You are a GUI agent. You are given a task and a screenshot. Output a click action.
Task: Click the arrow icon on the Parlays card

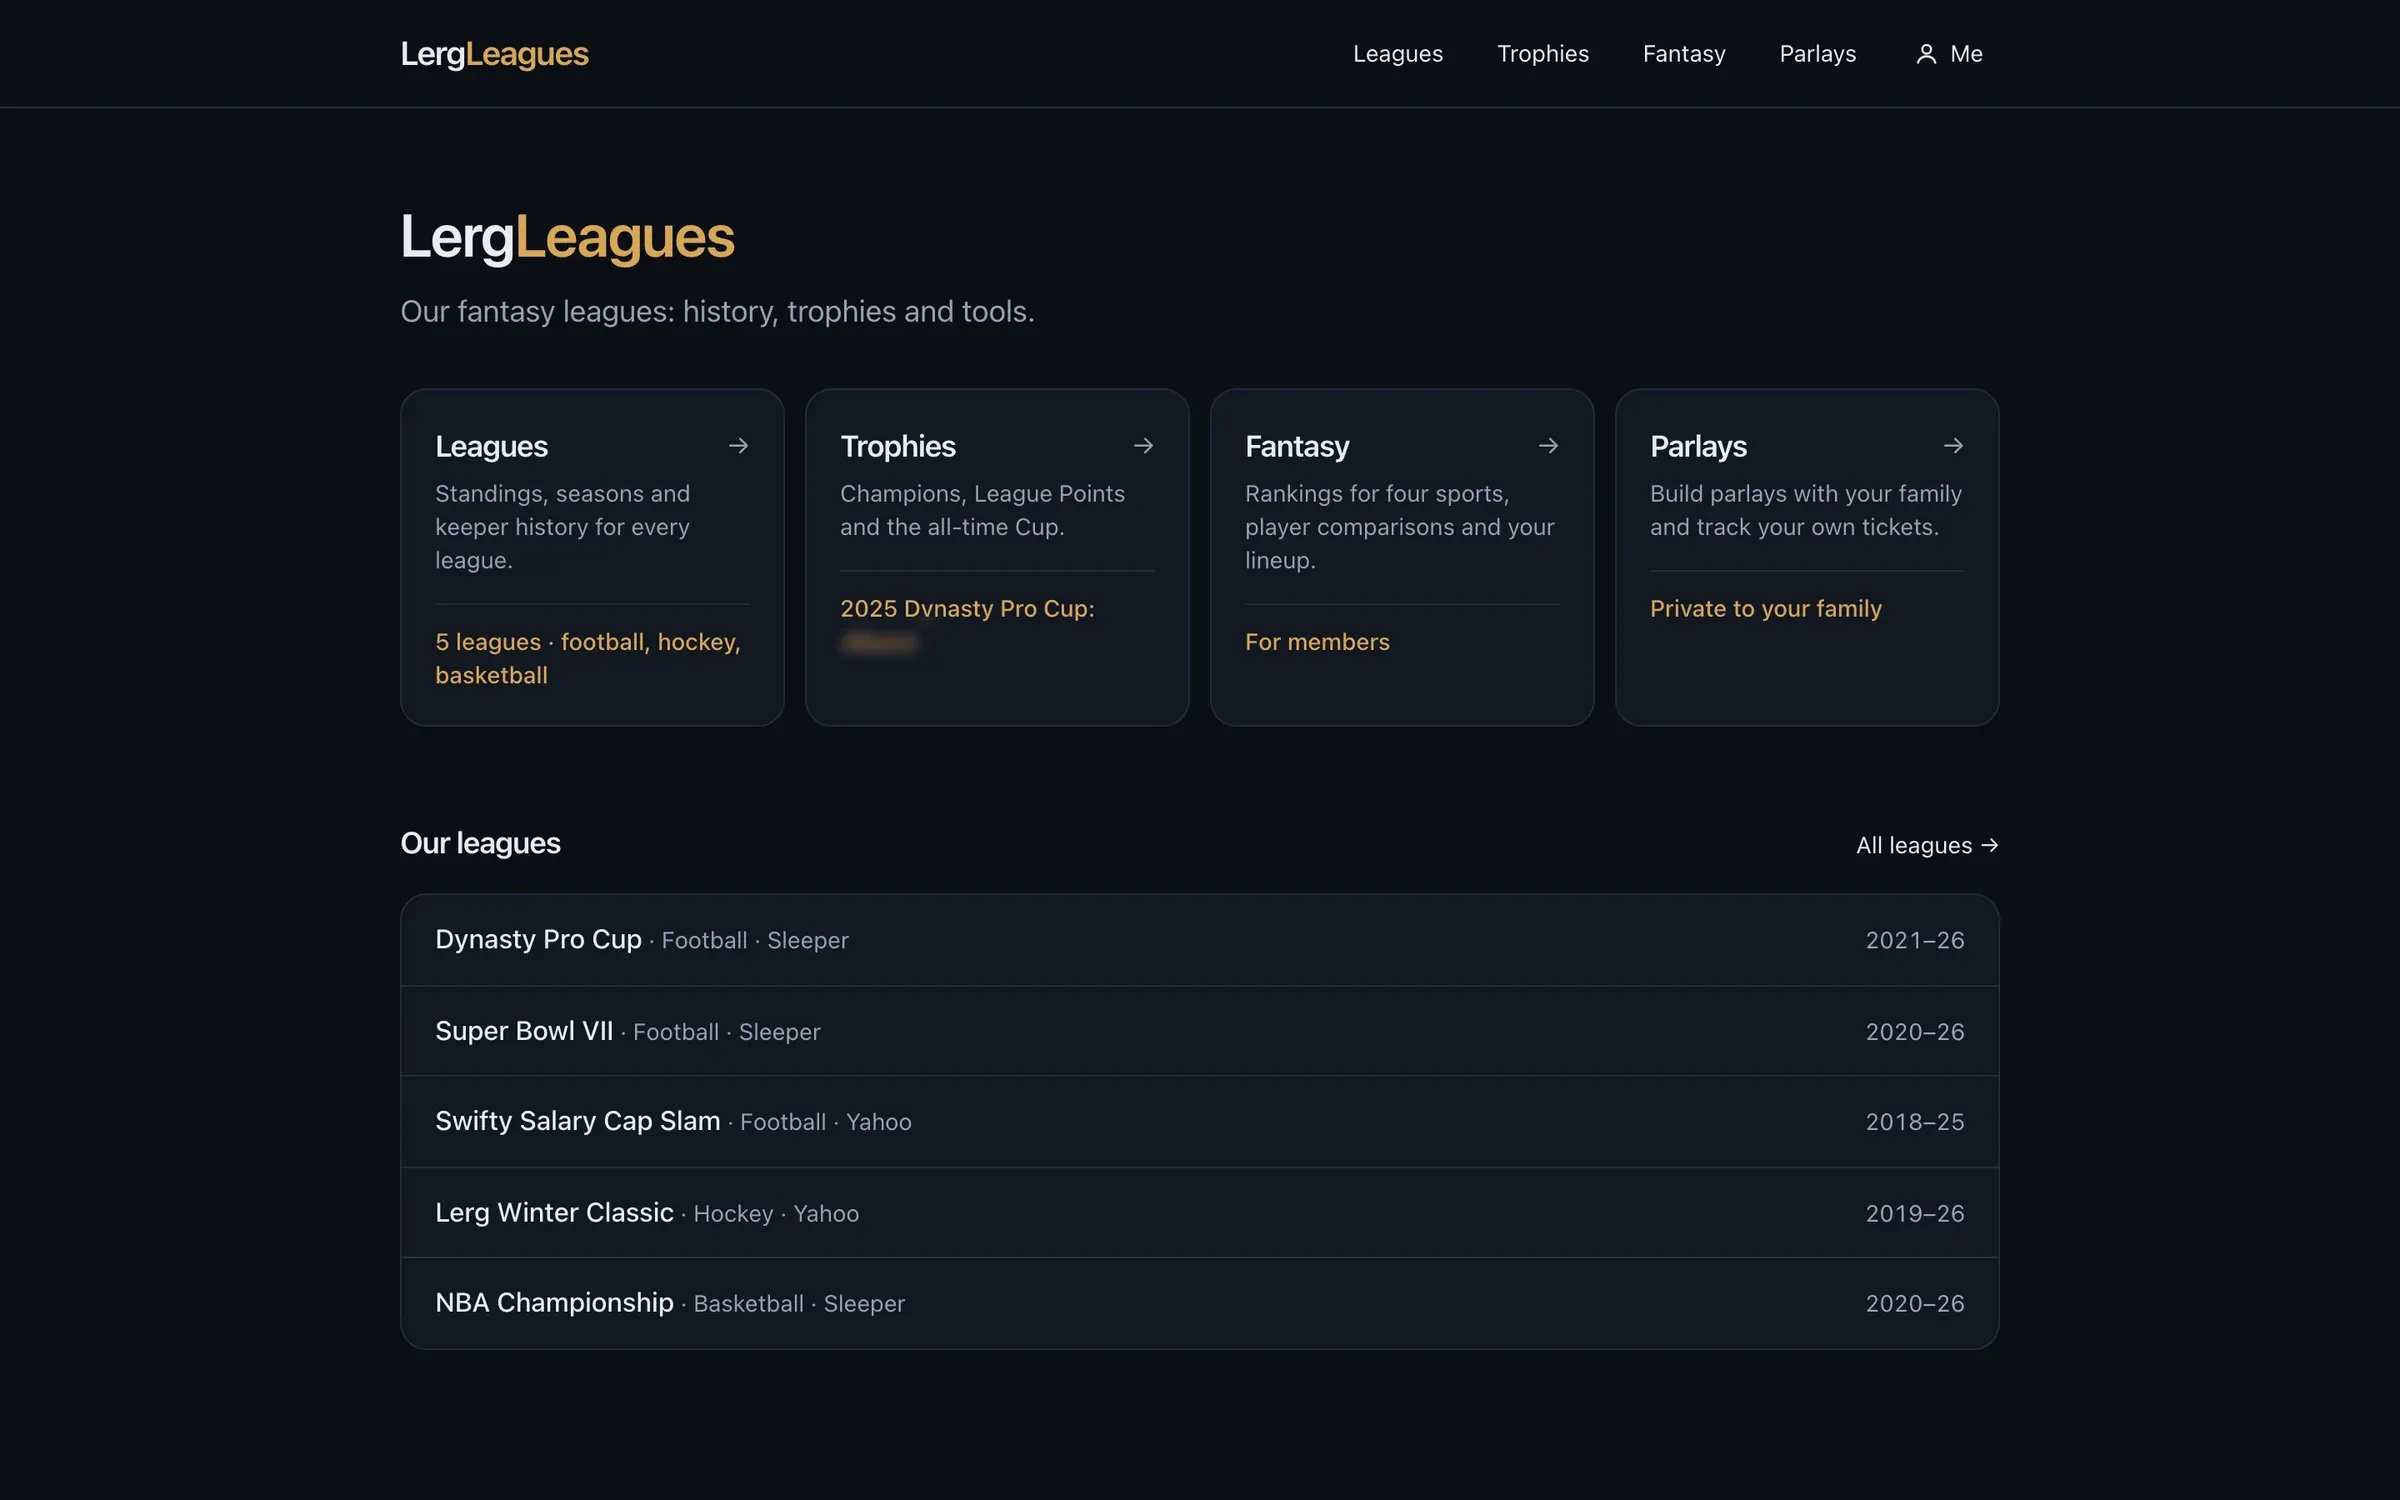point(1953,446)
